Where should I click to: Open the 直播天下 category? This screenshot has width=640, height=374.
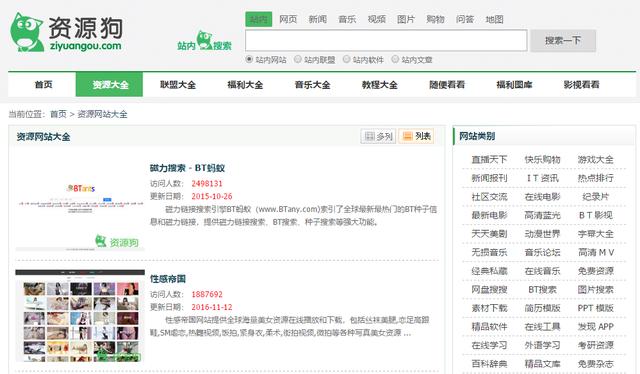pos(489,160)
